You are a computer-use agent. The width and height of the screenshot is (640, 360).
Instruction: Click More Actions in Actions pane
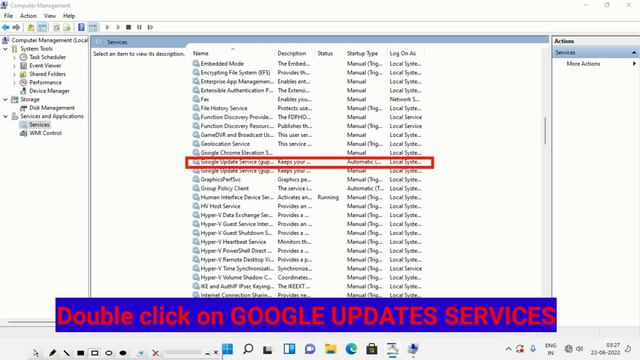click(583, 64)
